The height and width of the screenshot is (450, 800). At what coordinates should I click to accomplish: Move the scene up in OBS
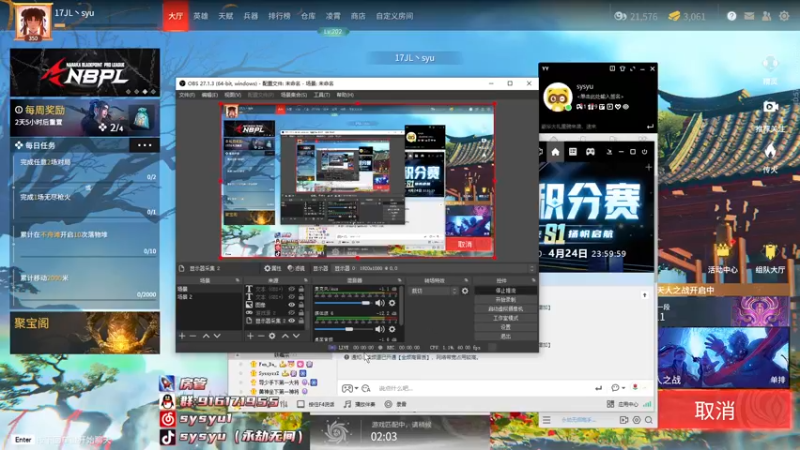(x=206, y=336)
